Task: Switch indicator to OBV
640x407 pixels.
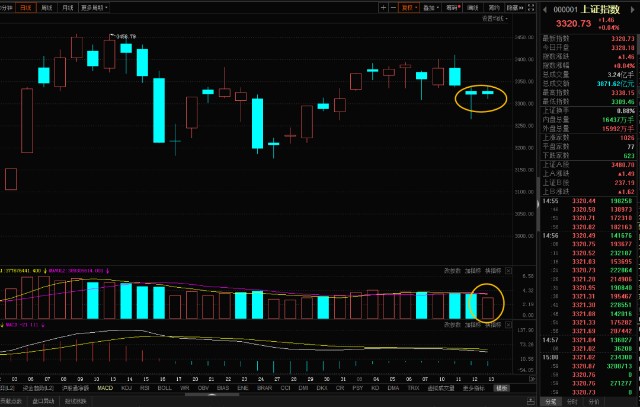Action: 203,388
